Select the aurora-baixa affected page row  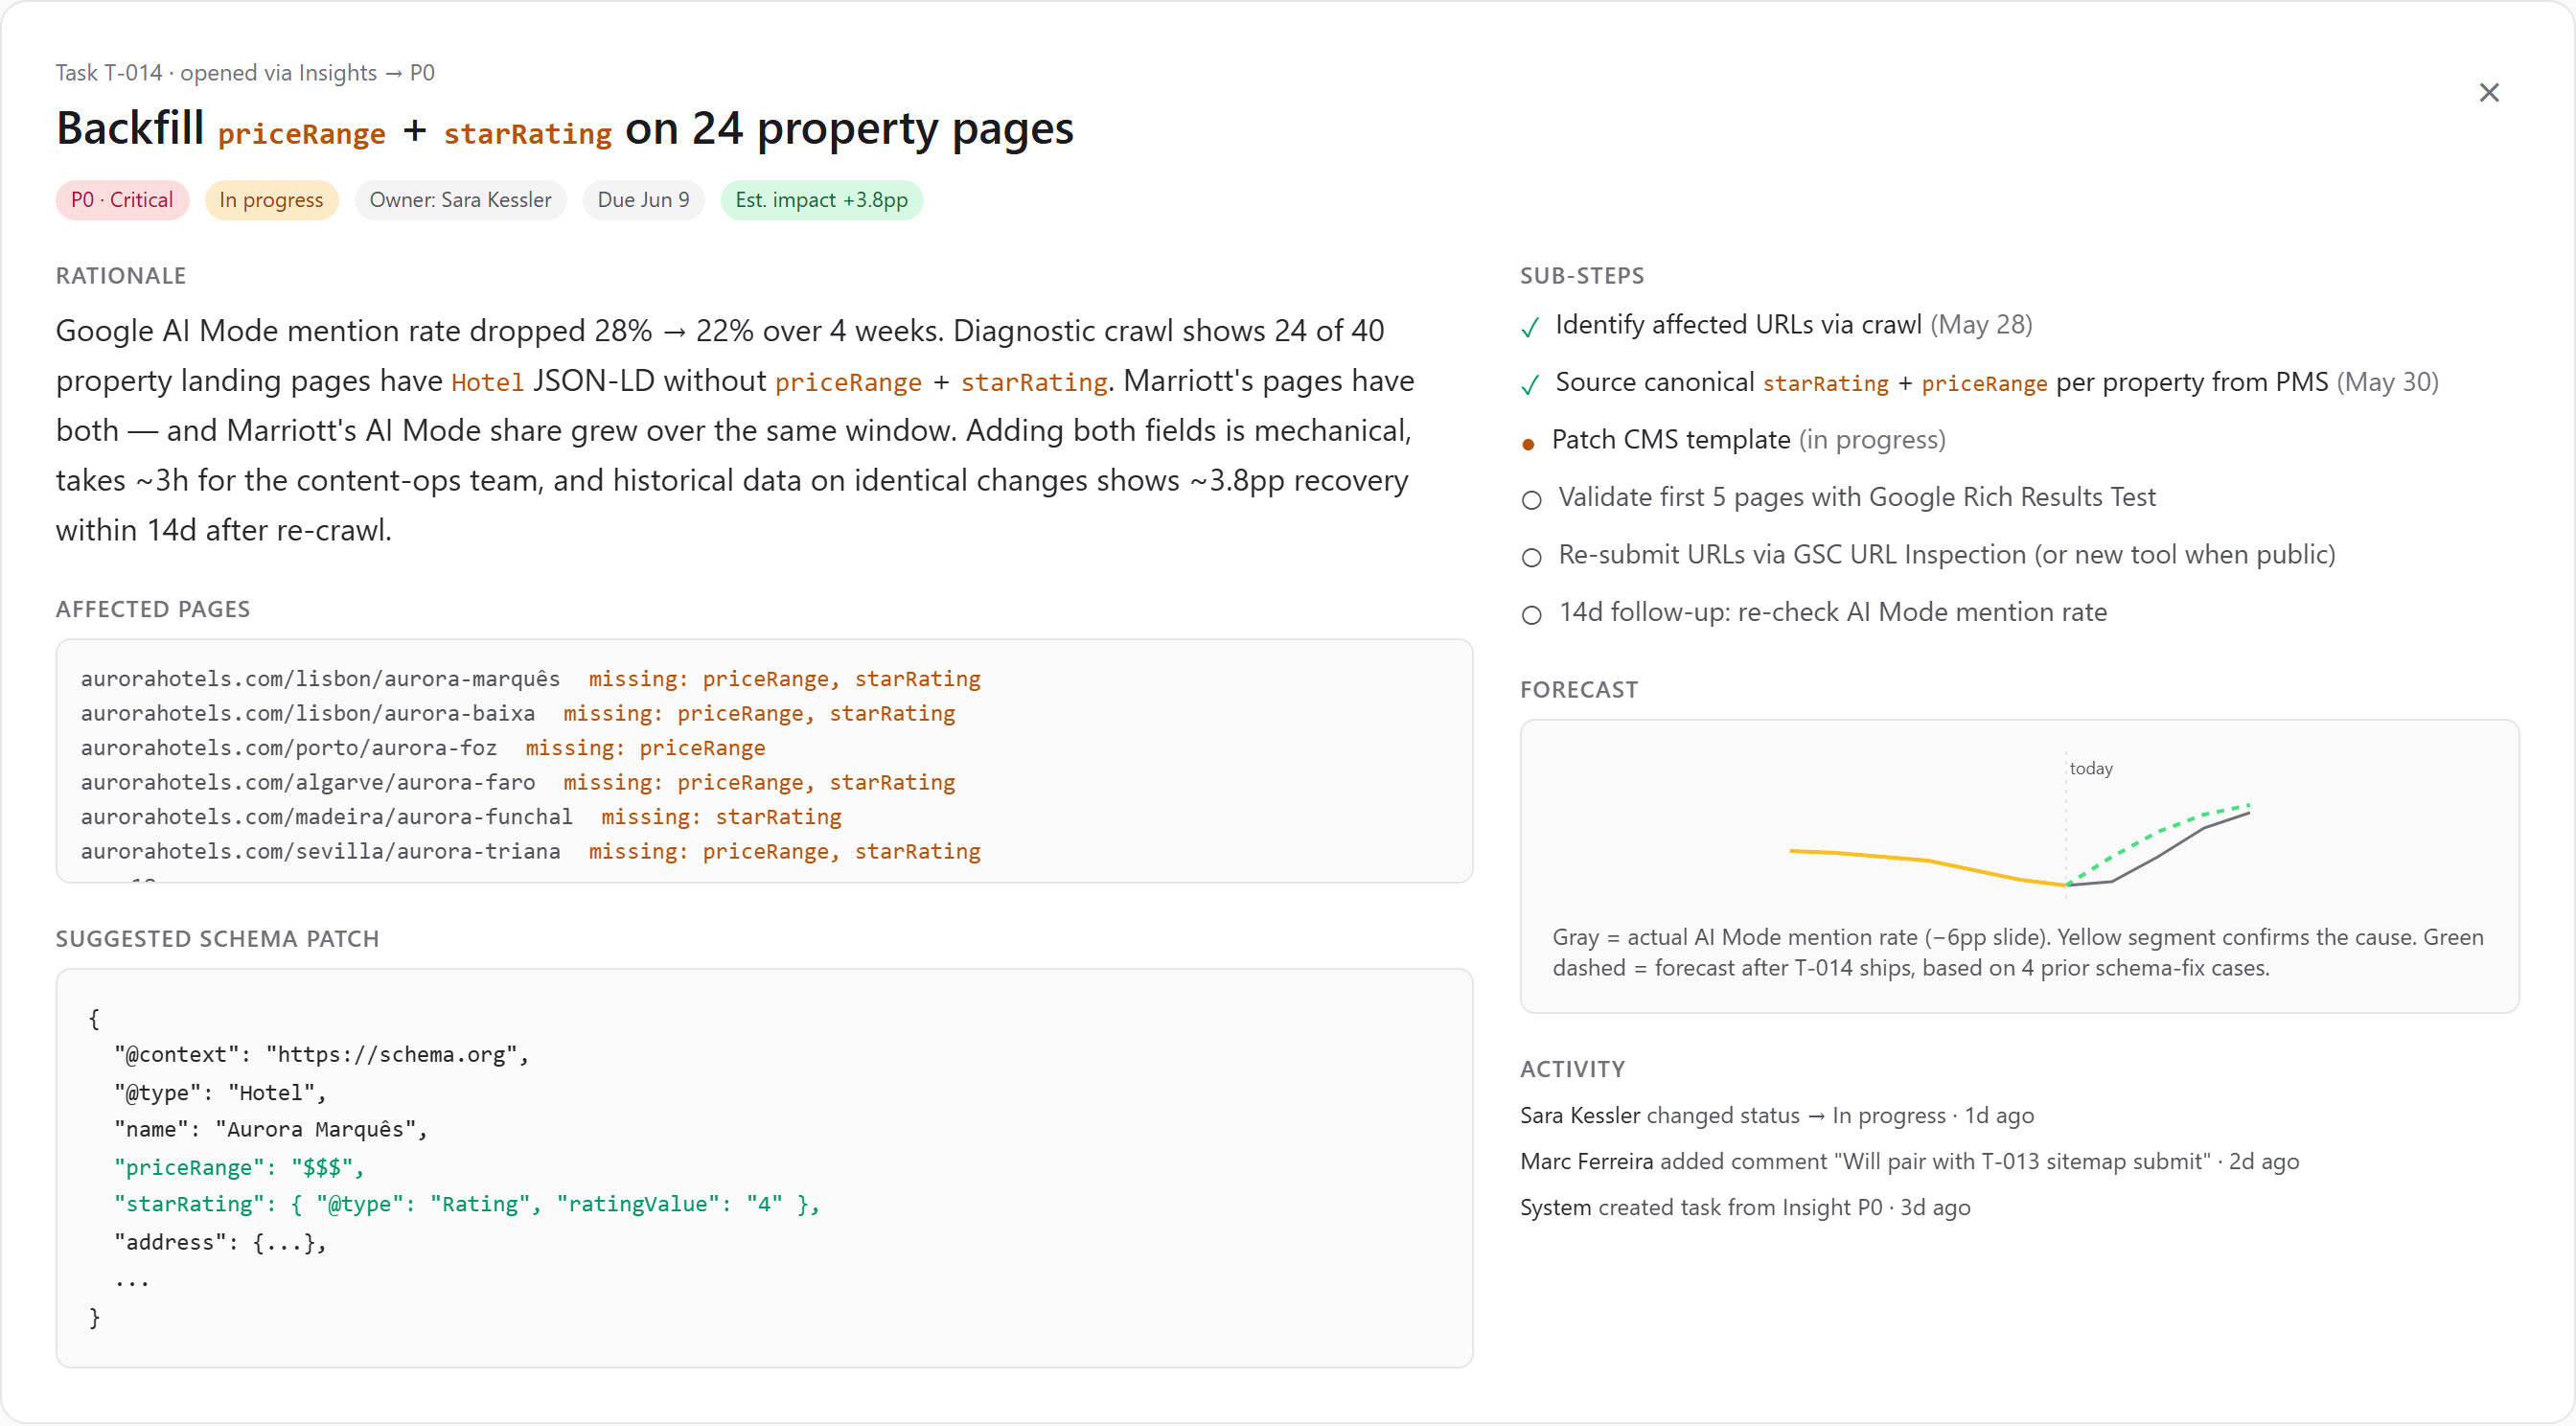(x=518, y=714)
